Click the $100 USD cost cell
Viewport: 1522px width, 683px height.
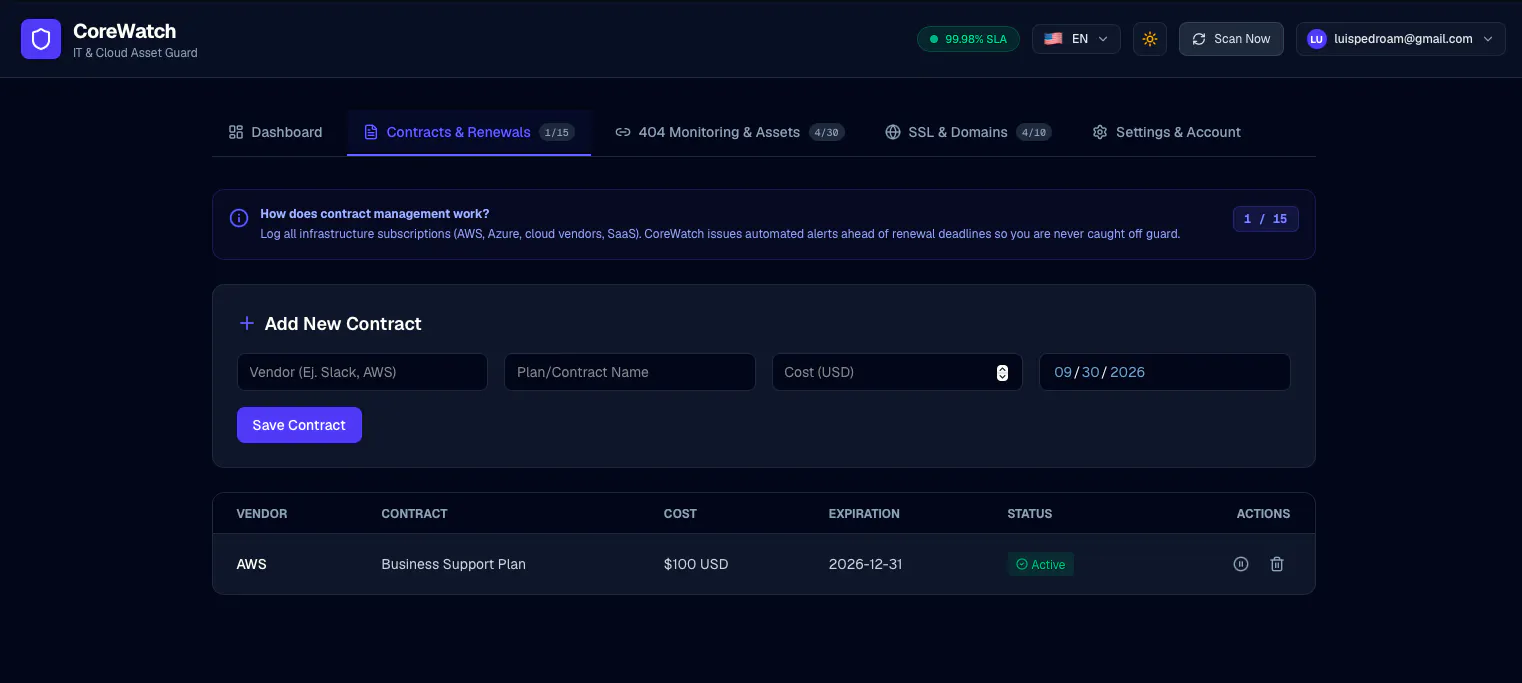(x=696, y=564)
